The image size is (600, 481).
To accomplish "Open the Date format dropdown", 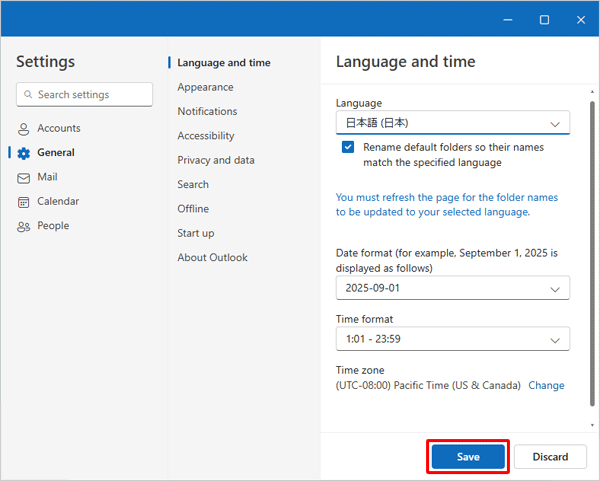I will [x=453, y=288].
